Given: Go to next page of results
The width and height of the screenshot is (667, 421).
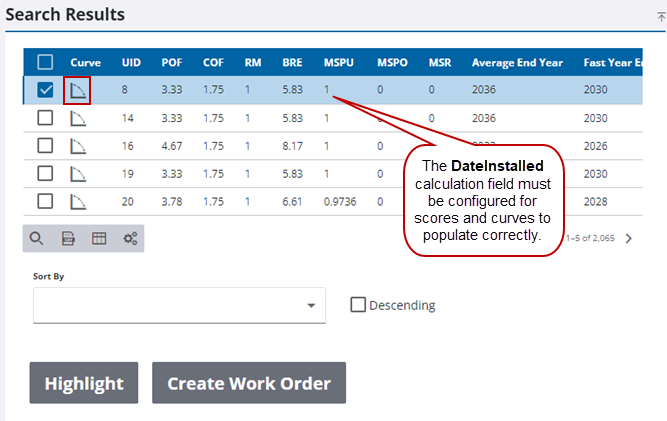Looking at the screenshot, I should pos(628,239).
